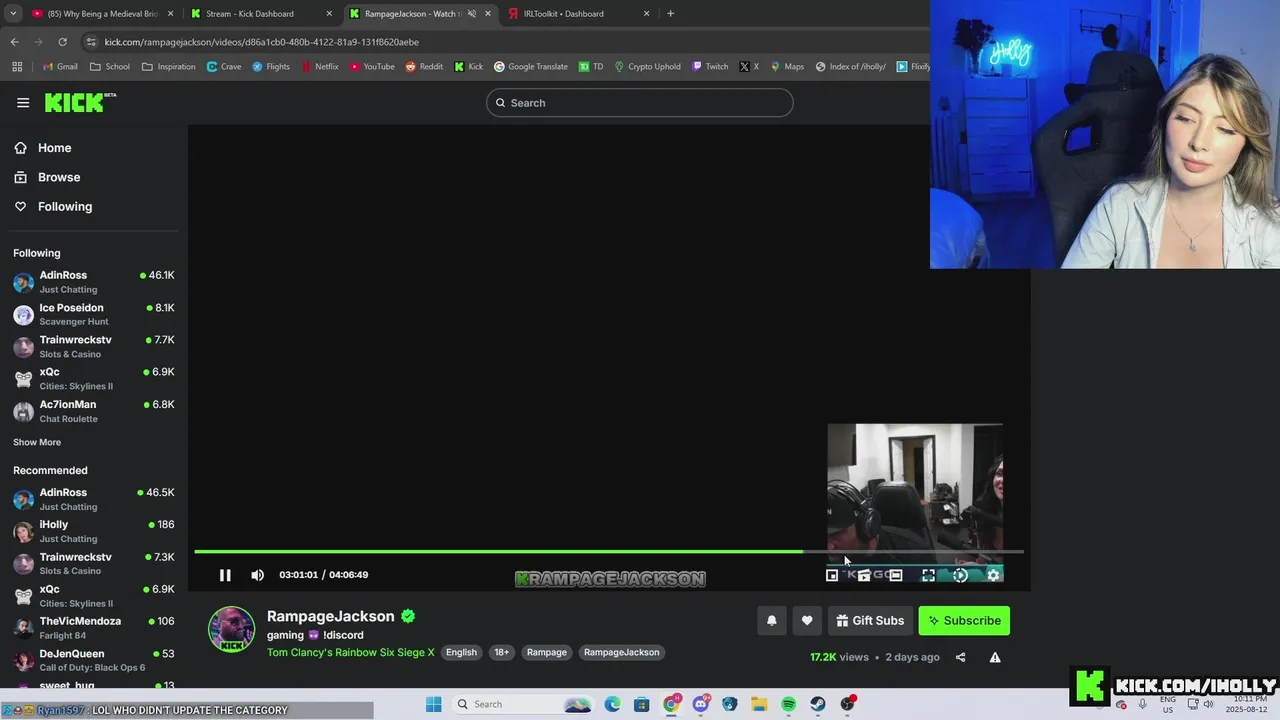Open Chrome apps grid bookmark
The width and height of the screenshot is (1280, 720).
click(17, 67)
